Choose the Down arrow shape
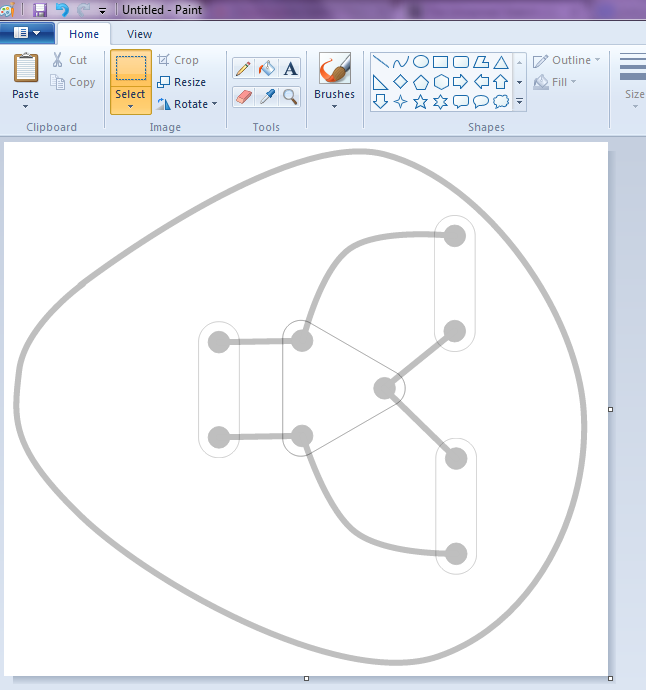The image size is (646, 690). (x=380, y=102)
